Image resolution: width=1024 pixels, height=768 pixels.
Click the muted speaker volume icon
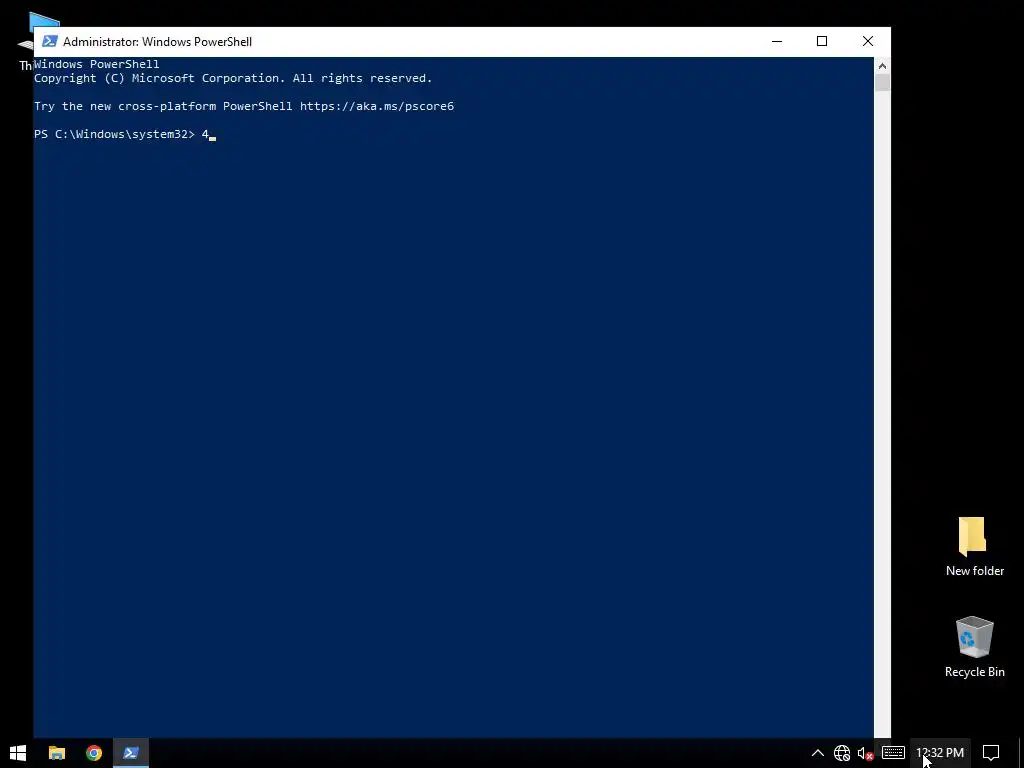[x=865, y=753]
